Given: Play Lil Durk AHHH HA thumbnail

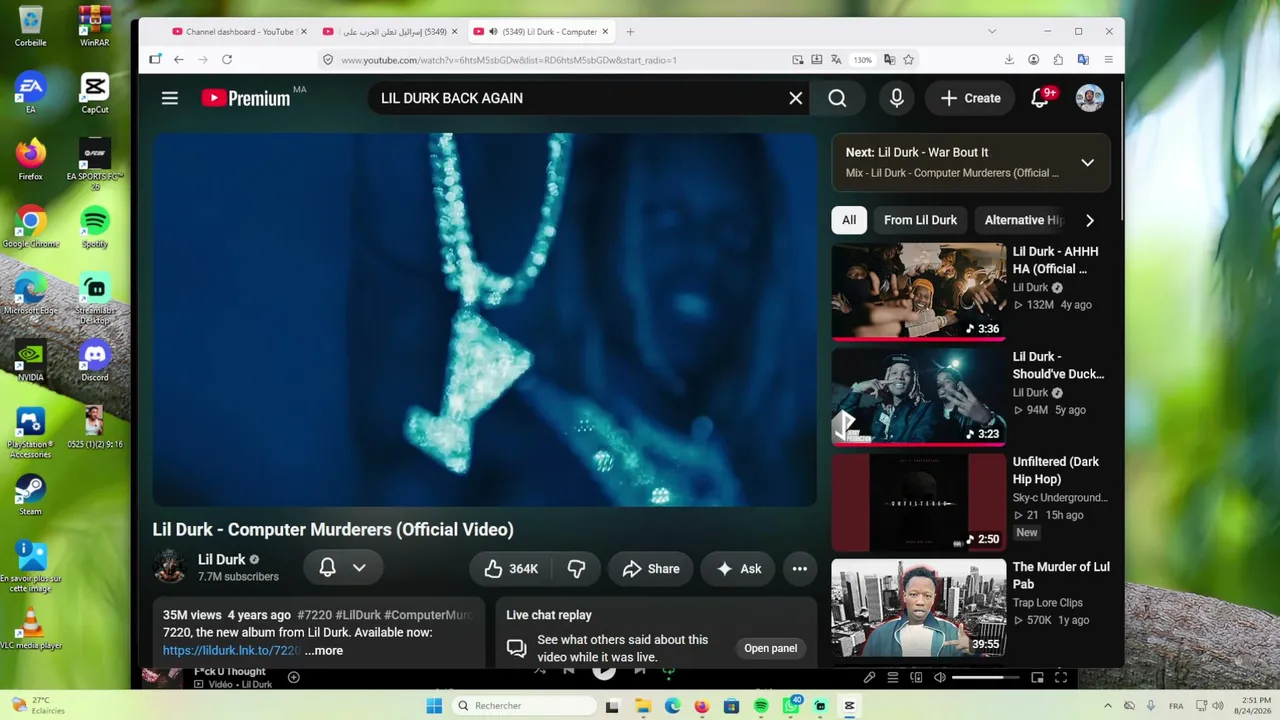Looking at the screenshot, I should coord(919,291).
